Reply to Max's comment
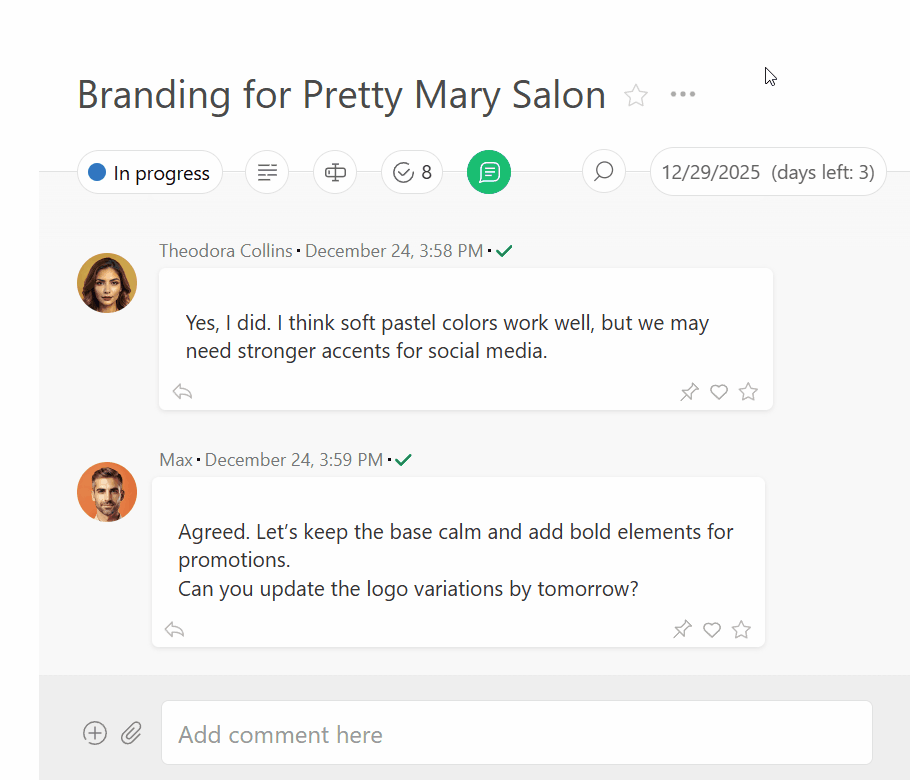Screen dimensions: 910x780 pos(174,629)
